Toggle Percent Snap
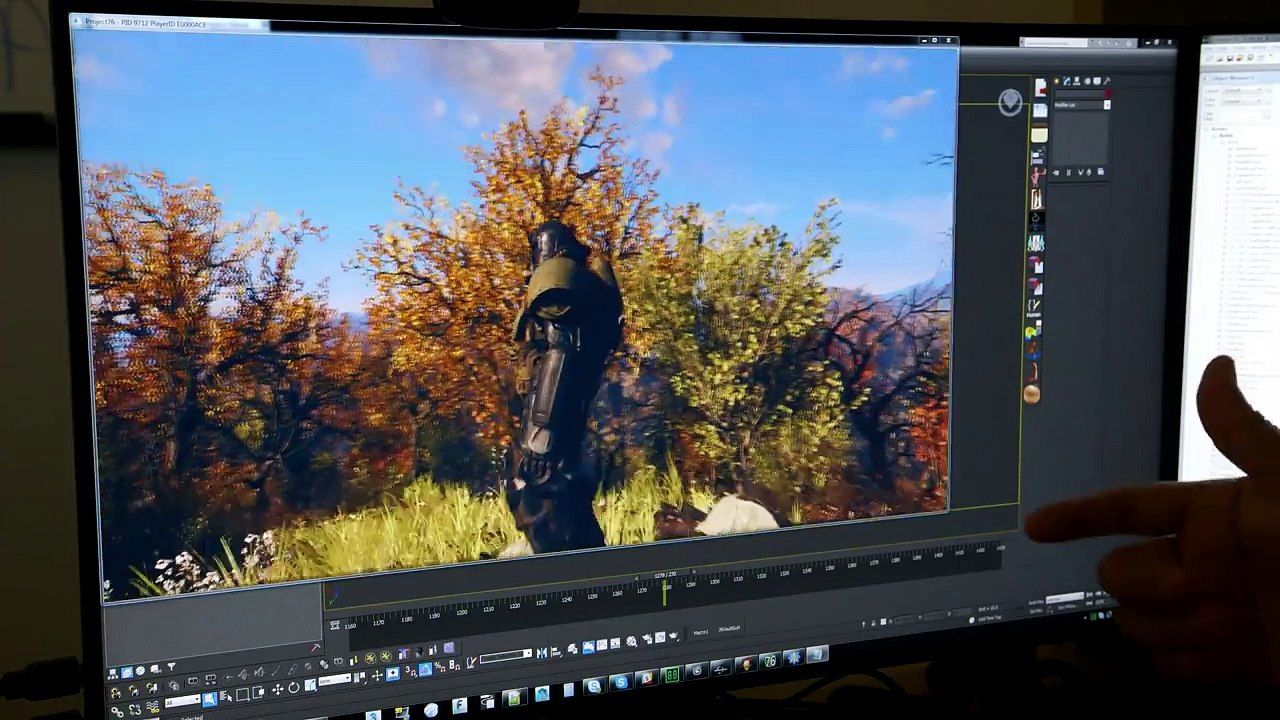The width and height of the screenshot is (1280, 720). point(440,667)
